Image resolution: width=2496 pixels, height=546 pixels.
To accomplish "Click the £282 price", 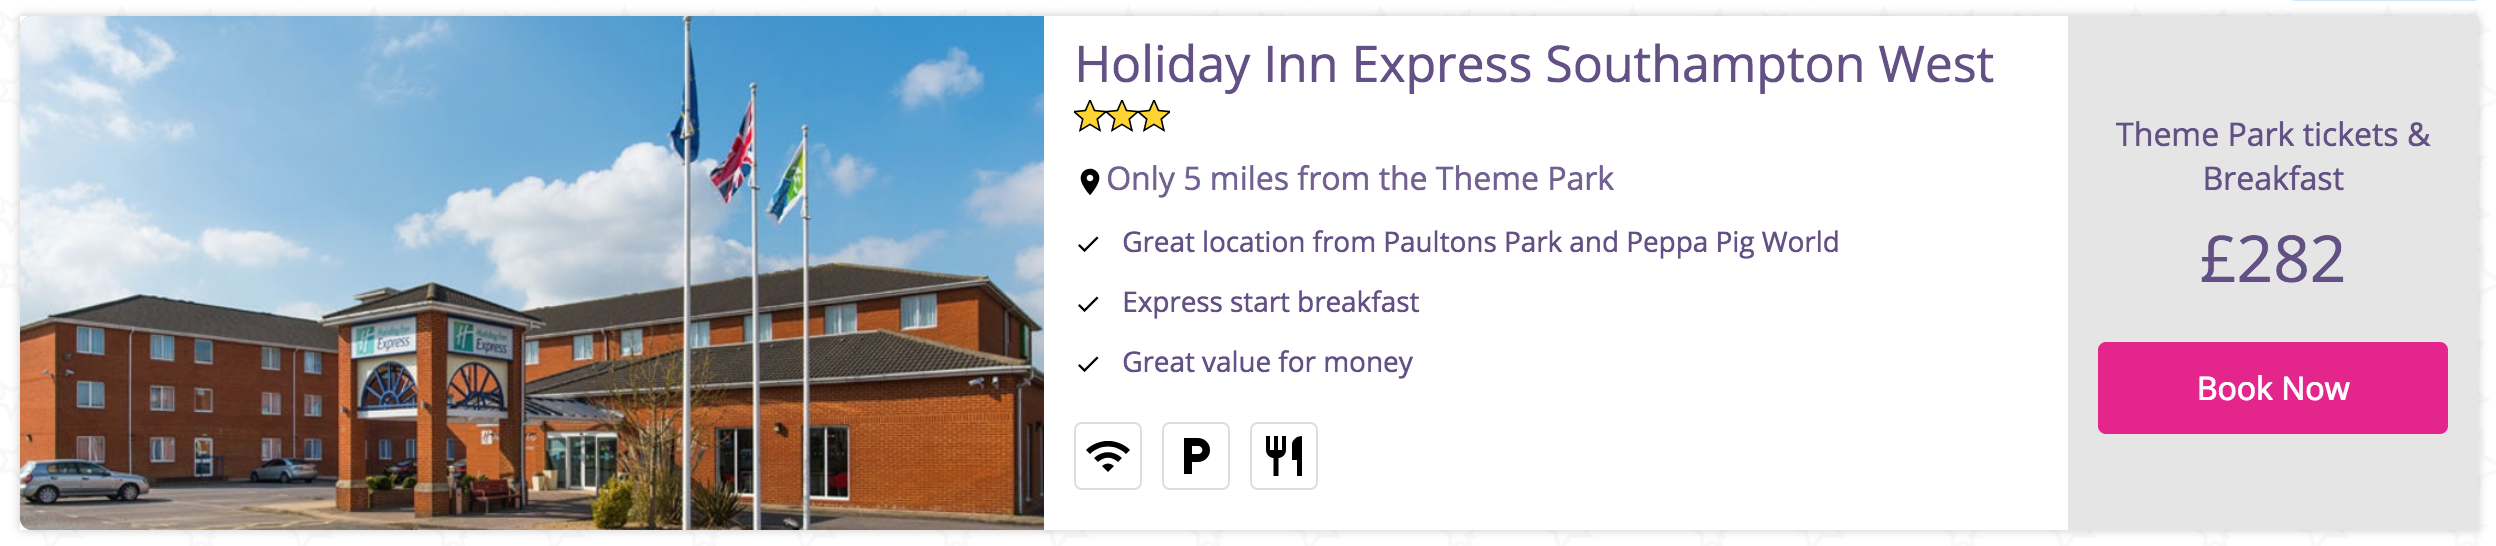I will [x=2272, y=259].
